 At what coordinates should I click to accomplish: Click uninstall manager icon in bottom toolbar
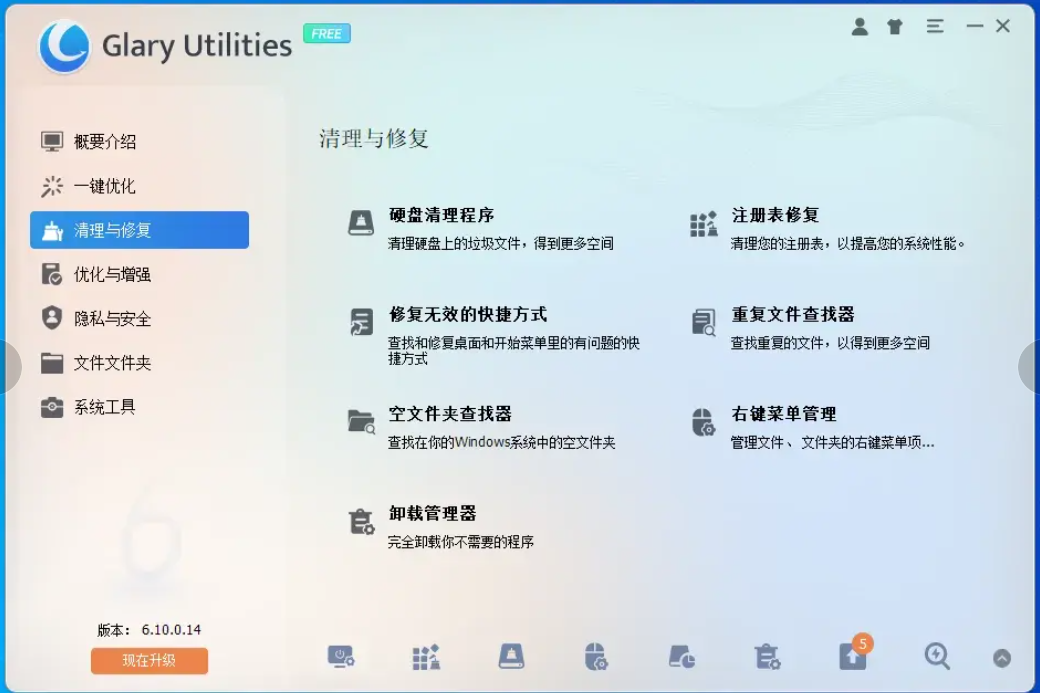(x=767, y=657)
